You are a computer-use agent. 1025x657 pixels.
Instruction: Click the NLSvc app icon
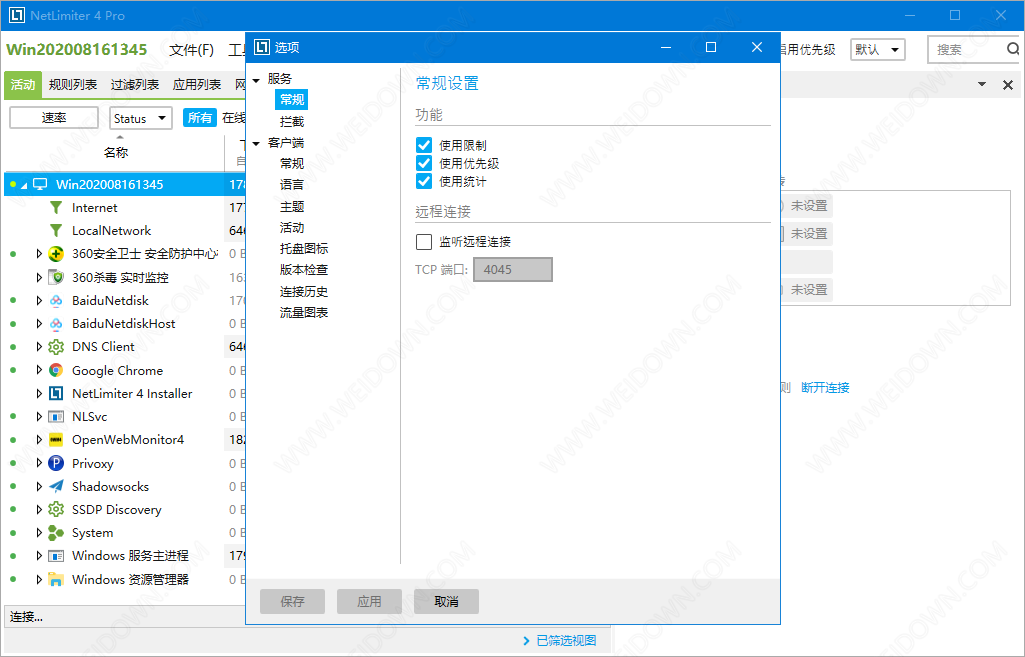point(56,416)
